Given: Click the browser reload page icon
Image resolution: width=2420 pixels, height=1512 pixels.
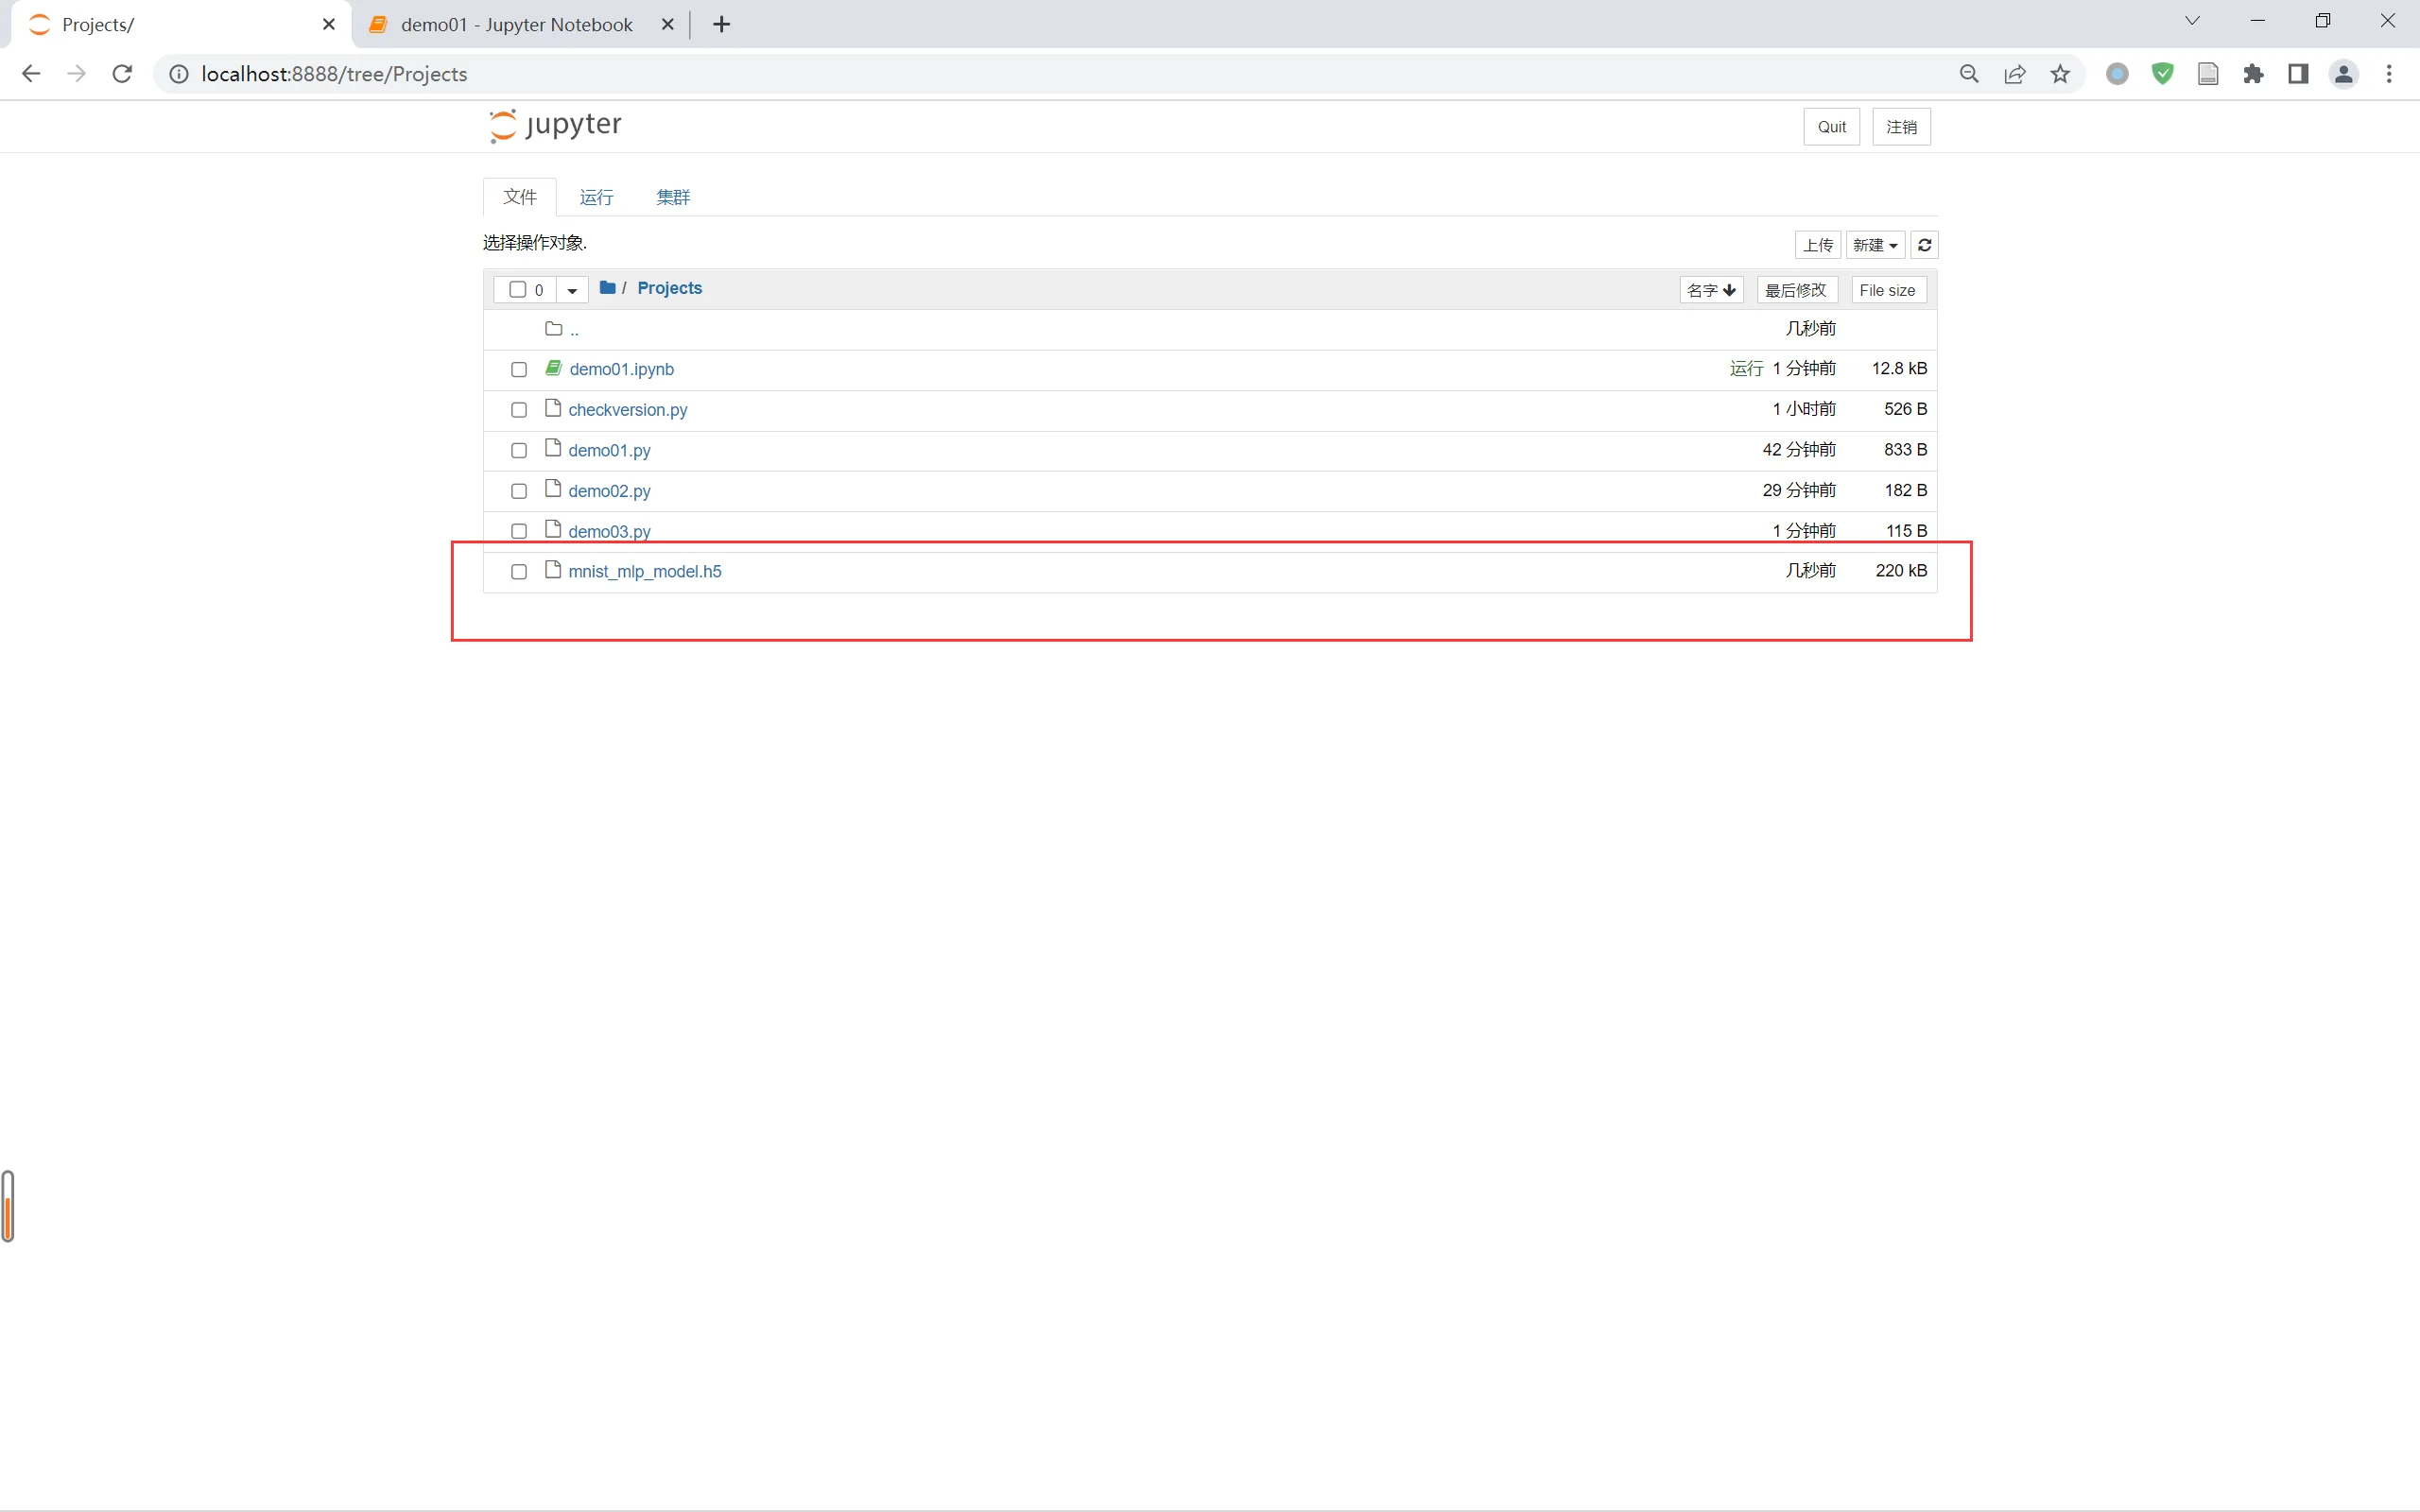Looking at the screenshot, I should point(122,74).
